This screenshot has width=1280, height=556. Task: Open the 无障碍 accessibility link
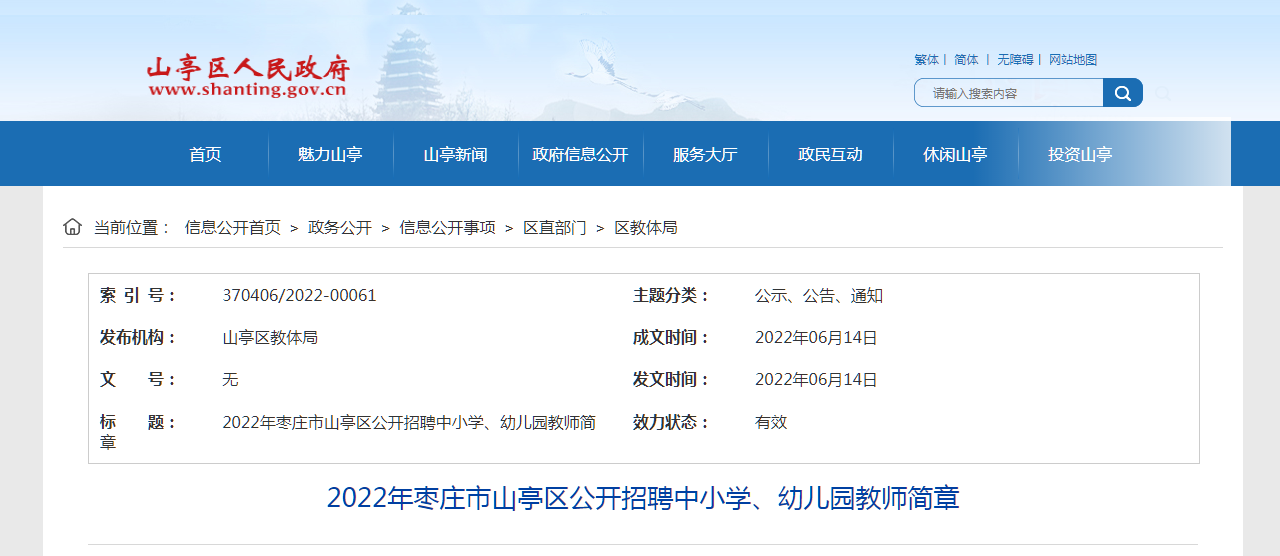[1015, 60]
